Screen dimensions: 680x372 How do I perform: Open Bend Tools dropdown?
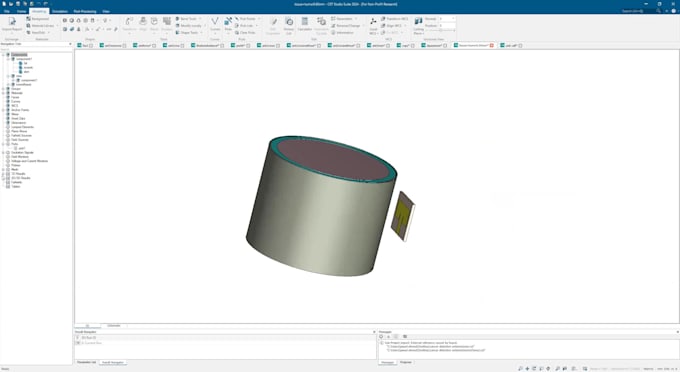[x=188, y=19]
